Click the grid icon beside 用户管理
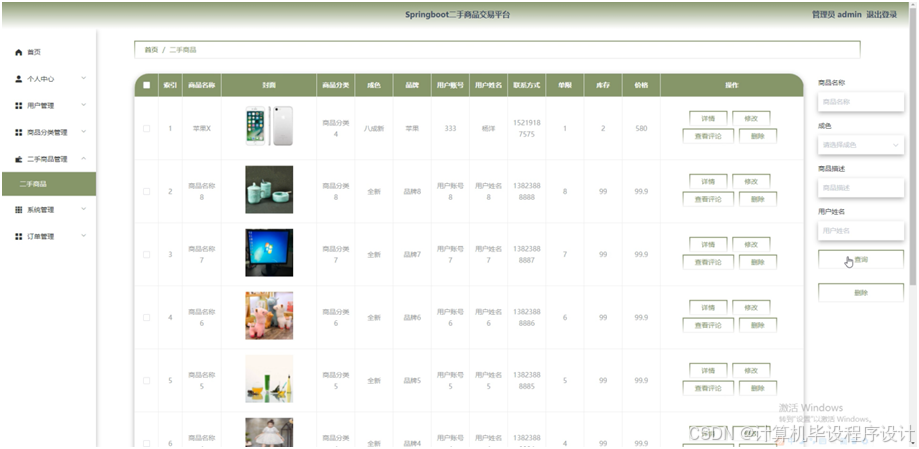Image resolution: width=919 pixels, height=449 pixels. pos(19,106)
